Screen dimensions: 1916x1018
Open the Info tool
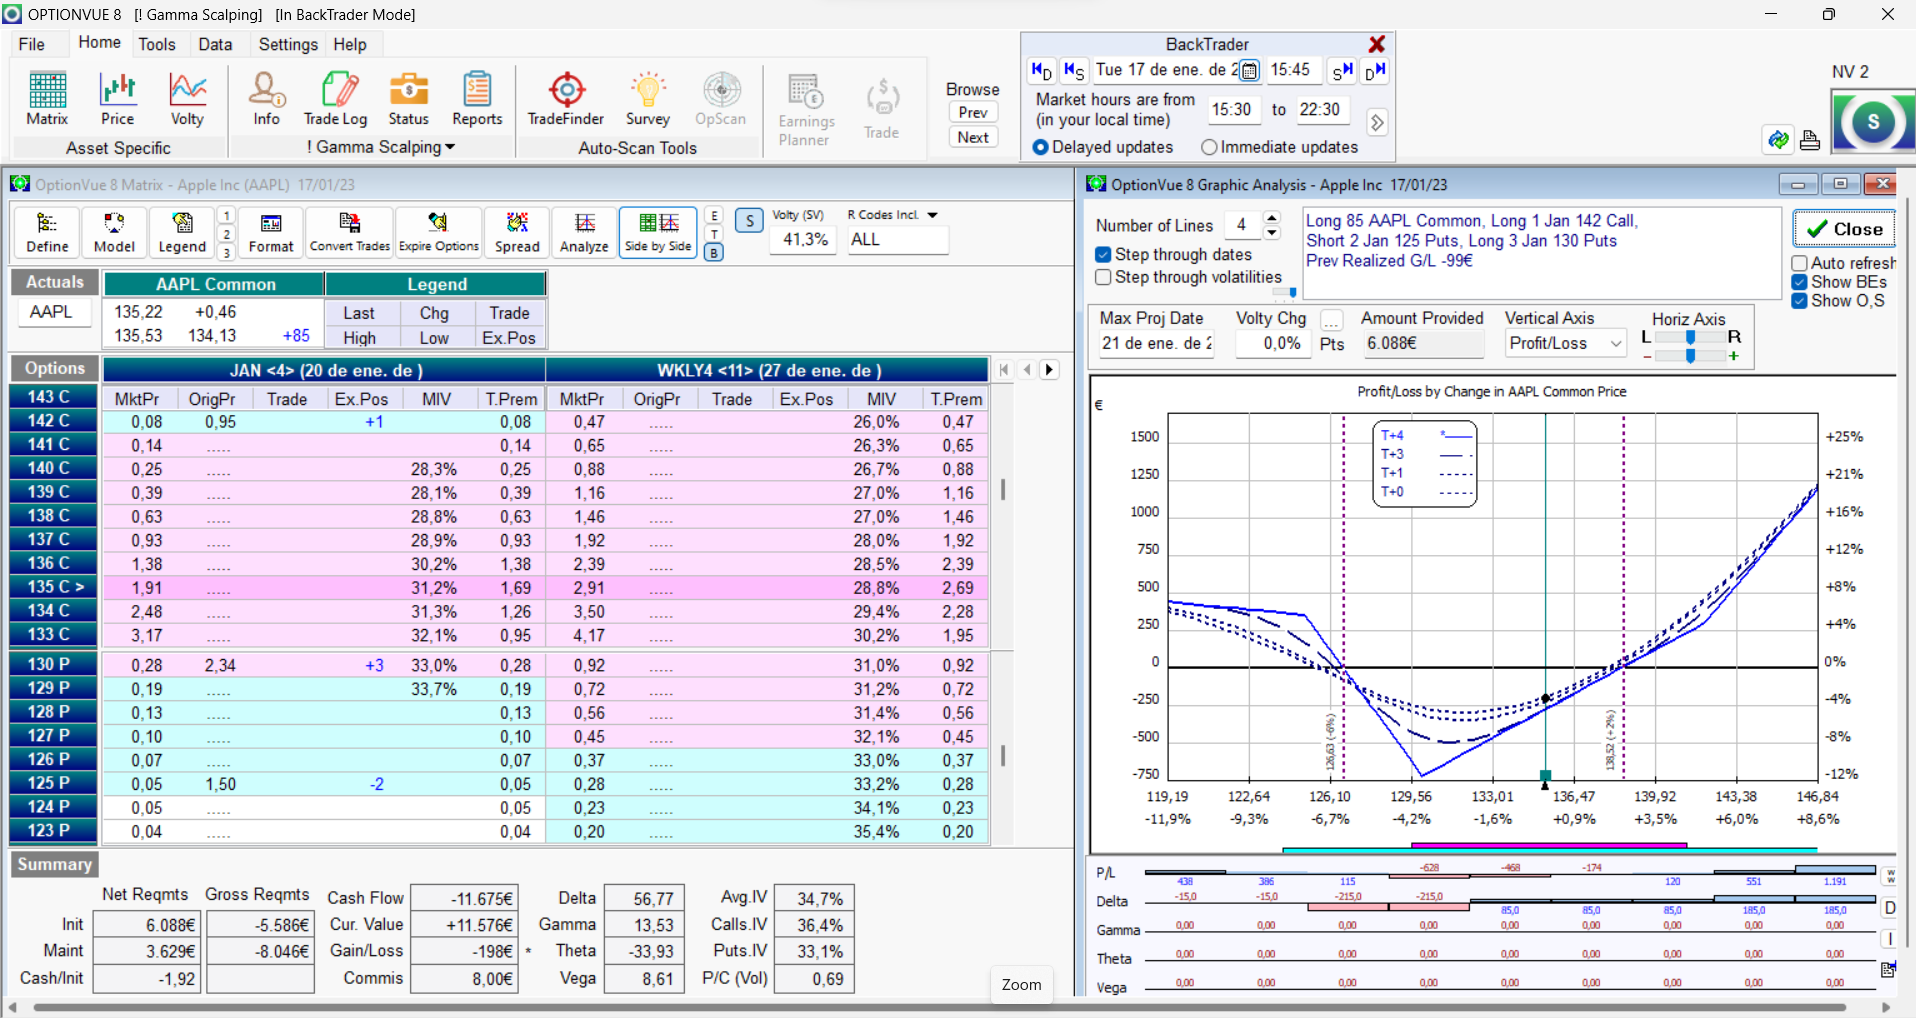(266, 98)
